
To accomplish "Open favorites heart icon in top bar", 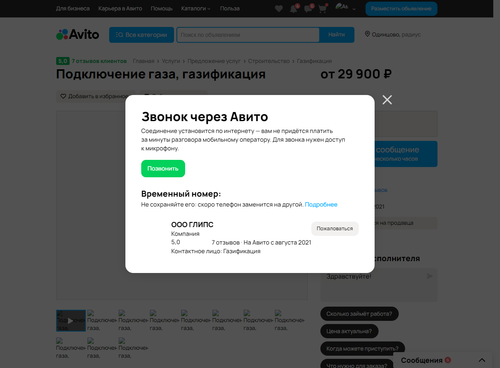I will coord(279,9).
